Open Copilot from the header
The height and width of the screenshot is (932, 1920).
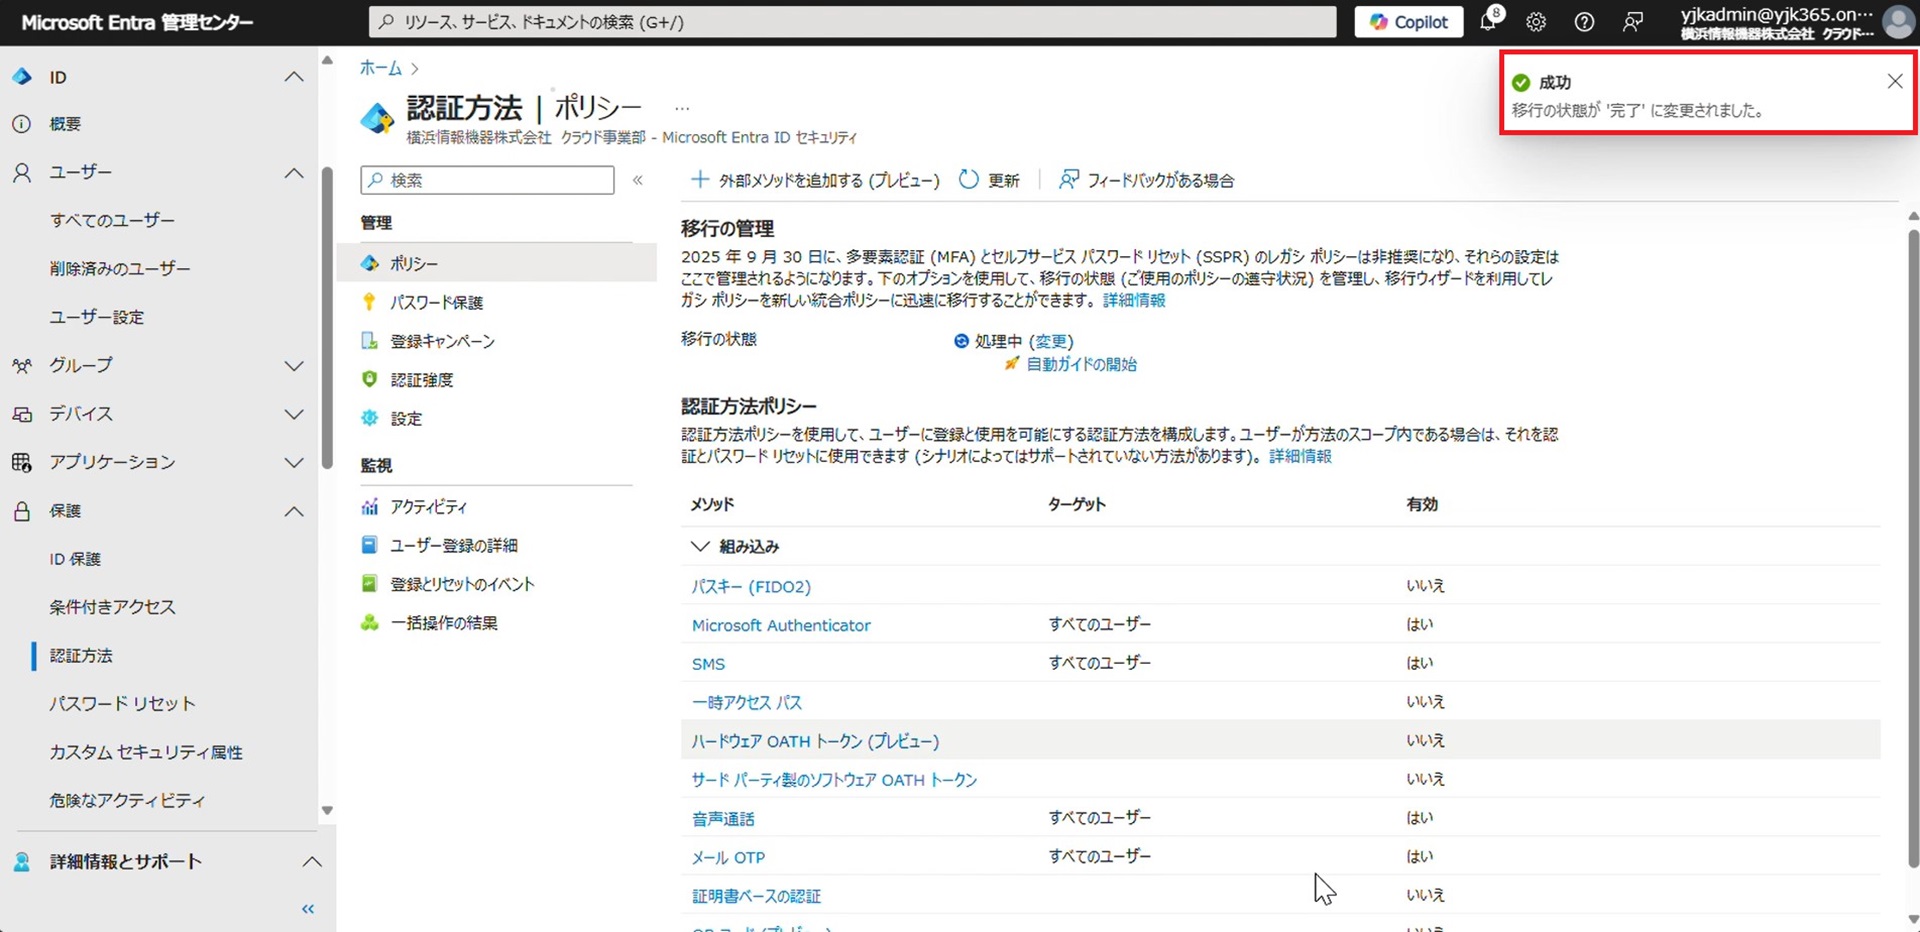coord(1408,22)
